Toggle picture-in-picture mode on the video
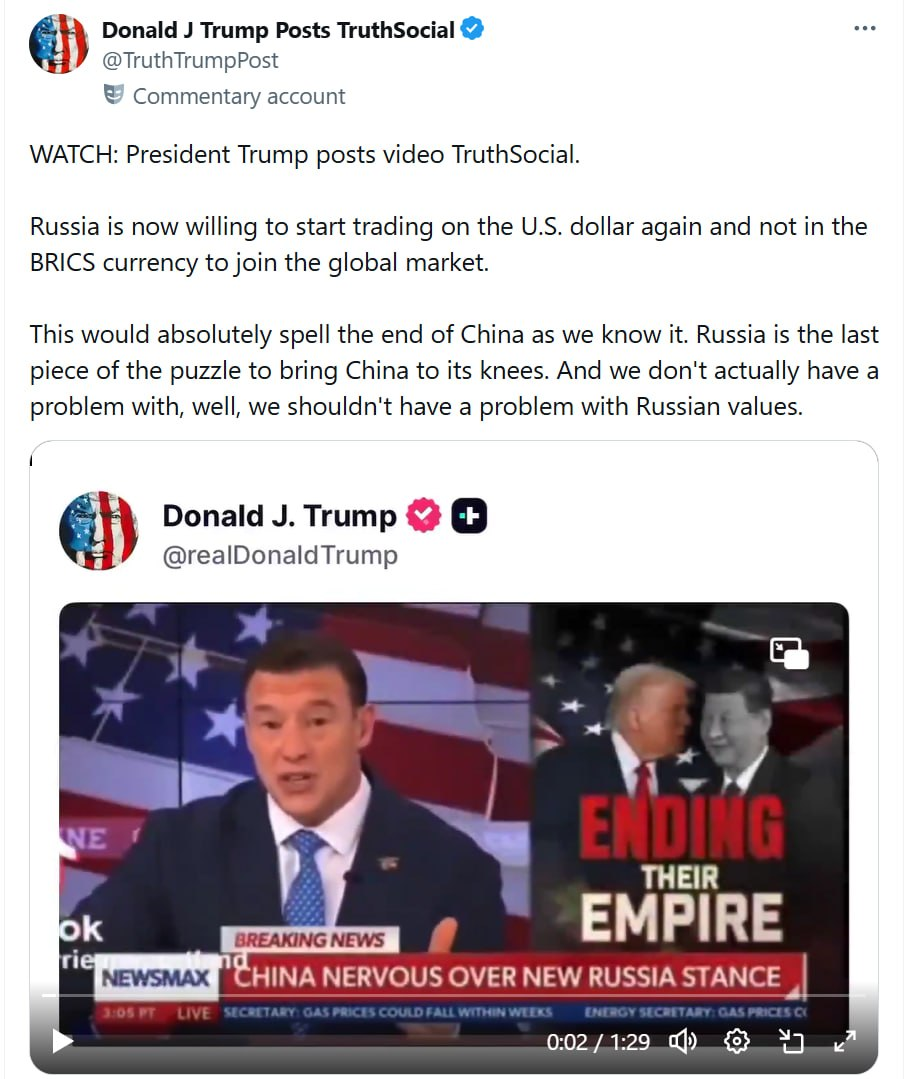The image size is (918, 1079). click(789, 653)
